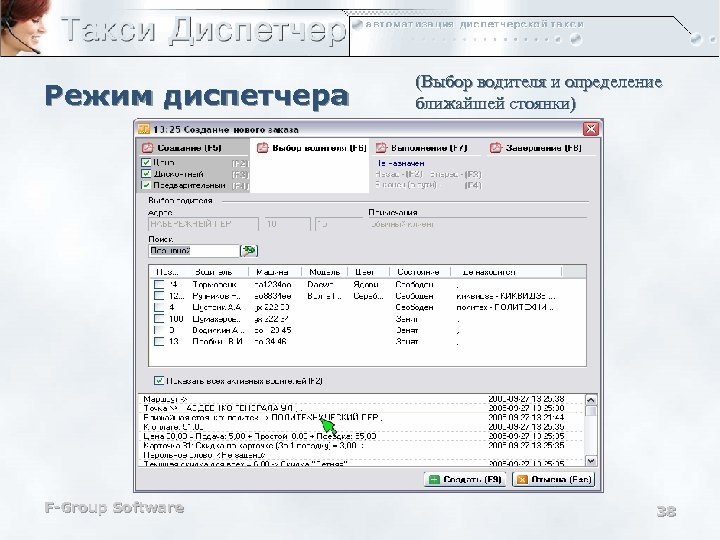Tick the checkbox in the Водискин row

tap(159, 330)
